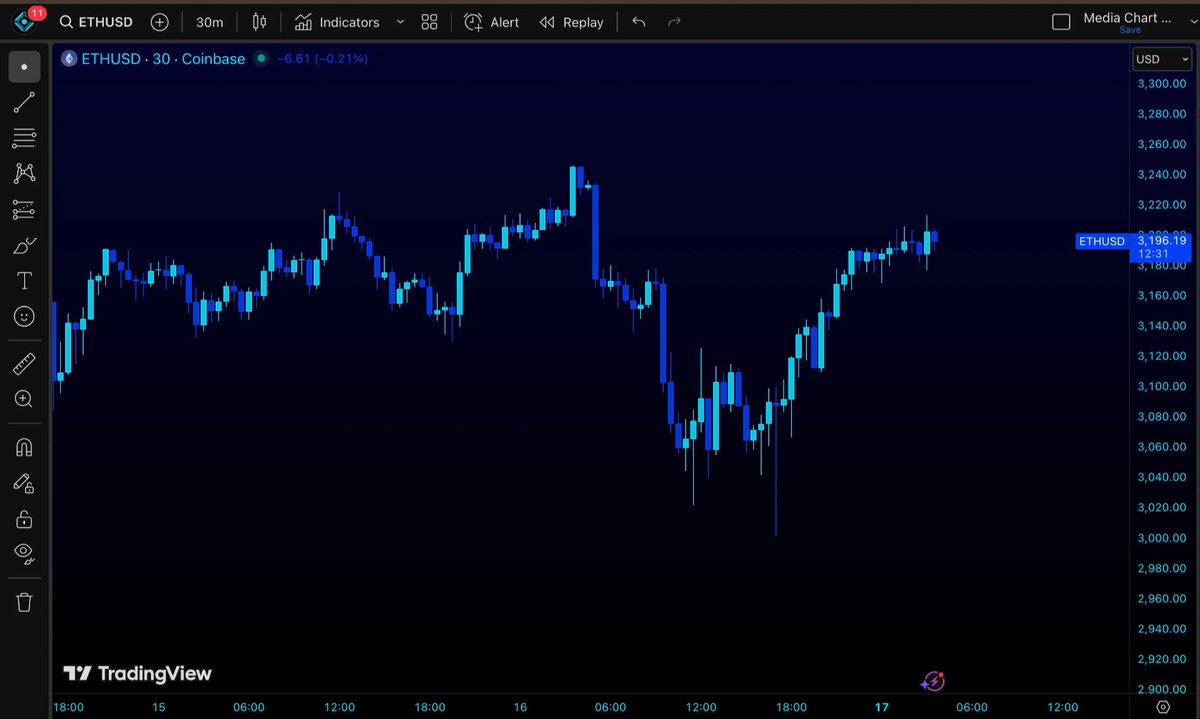Remove drawings with the trash icon
The width and height of the screenshot is (1200, 719).
coord(24,601)
